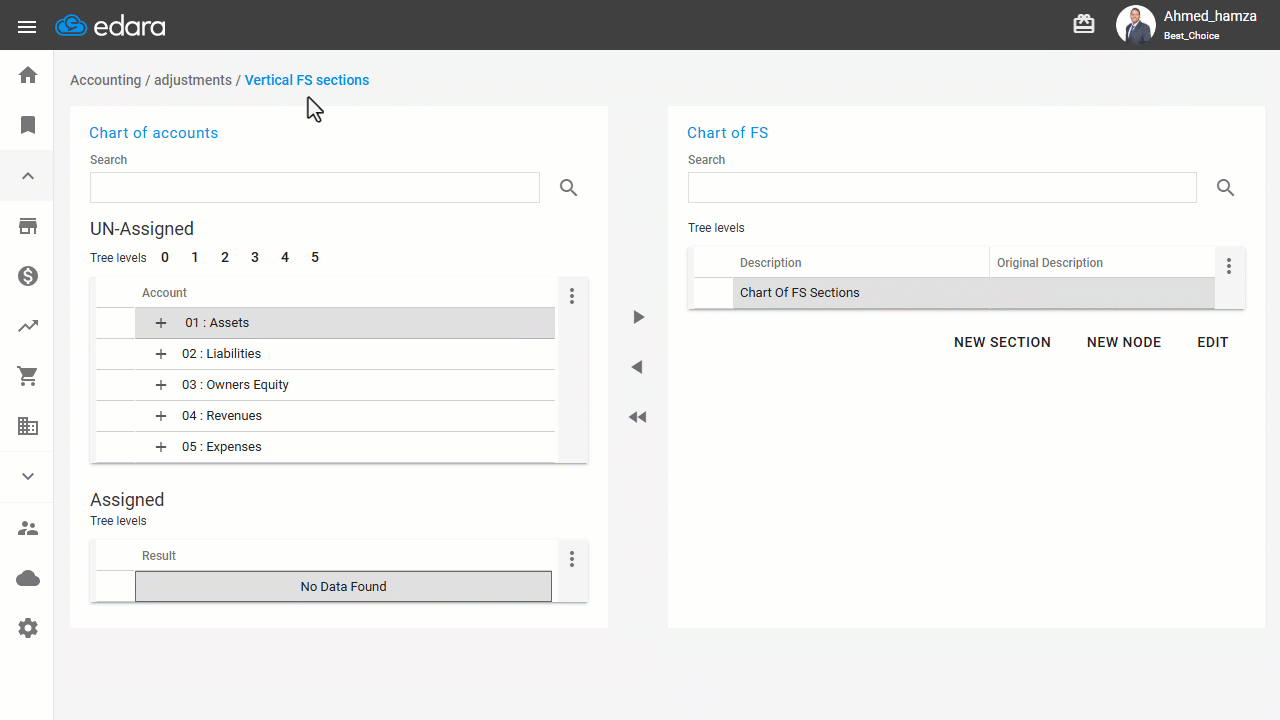Select tree level 0
Screen dimensions: 1280x720
pos(165,257)
